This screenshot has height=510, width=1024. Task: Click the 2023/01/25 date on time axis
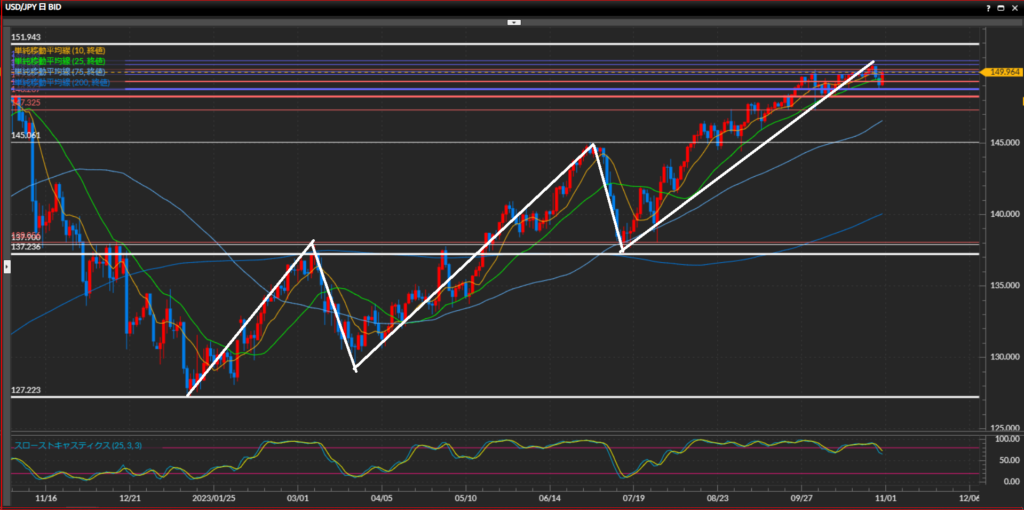(212, 496)
